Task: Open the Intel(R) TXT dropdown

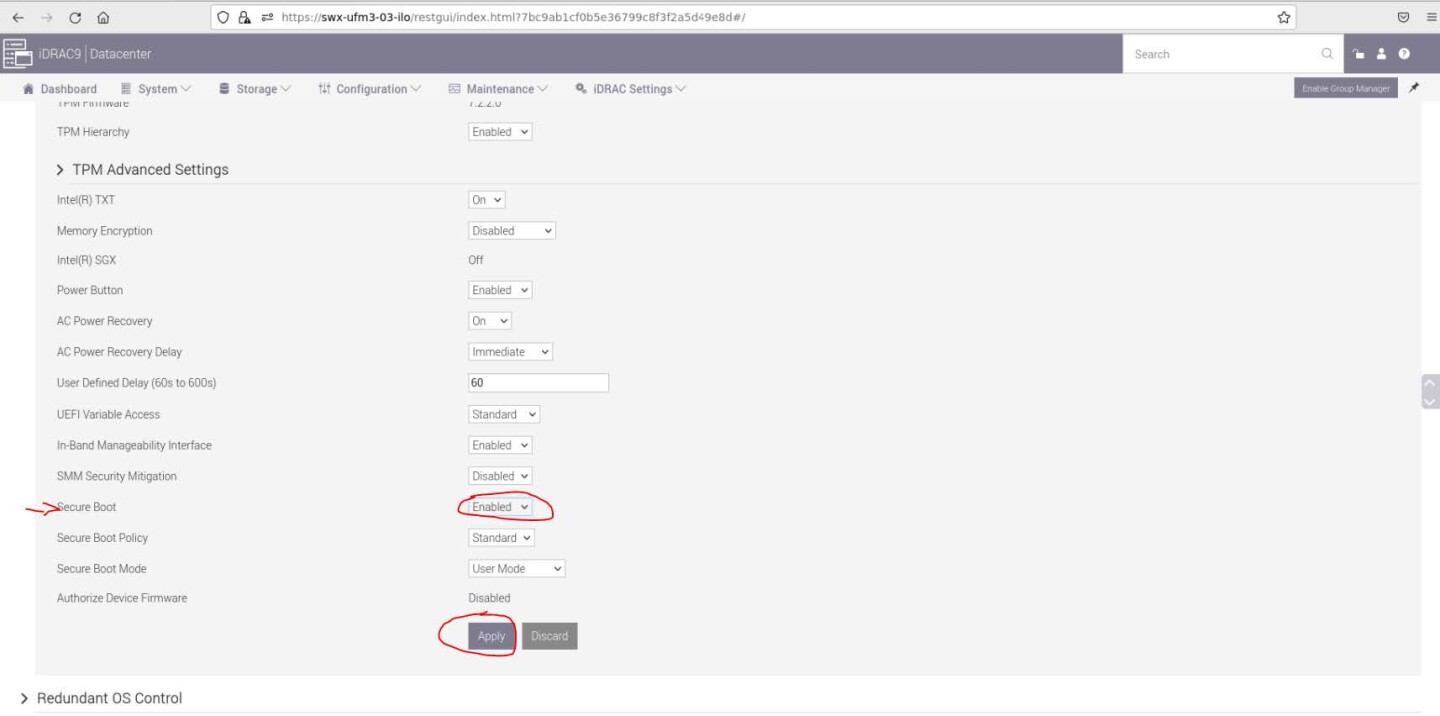Action: pos(487,200)
